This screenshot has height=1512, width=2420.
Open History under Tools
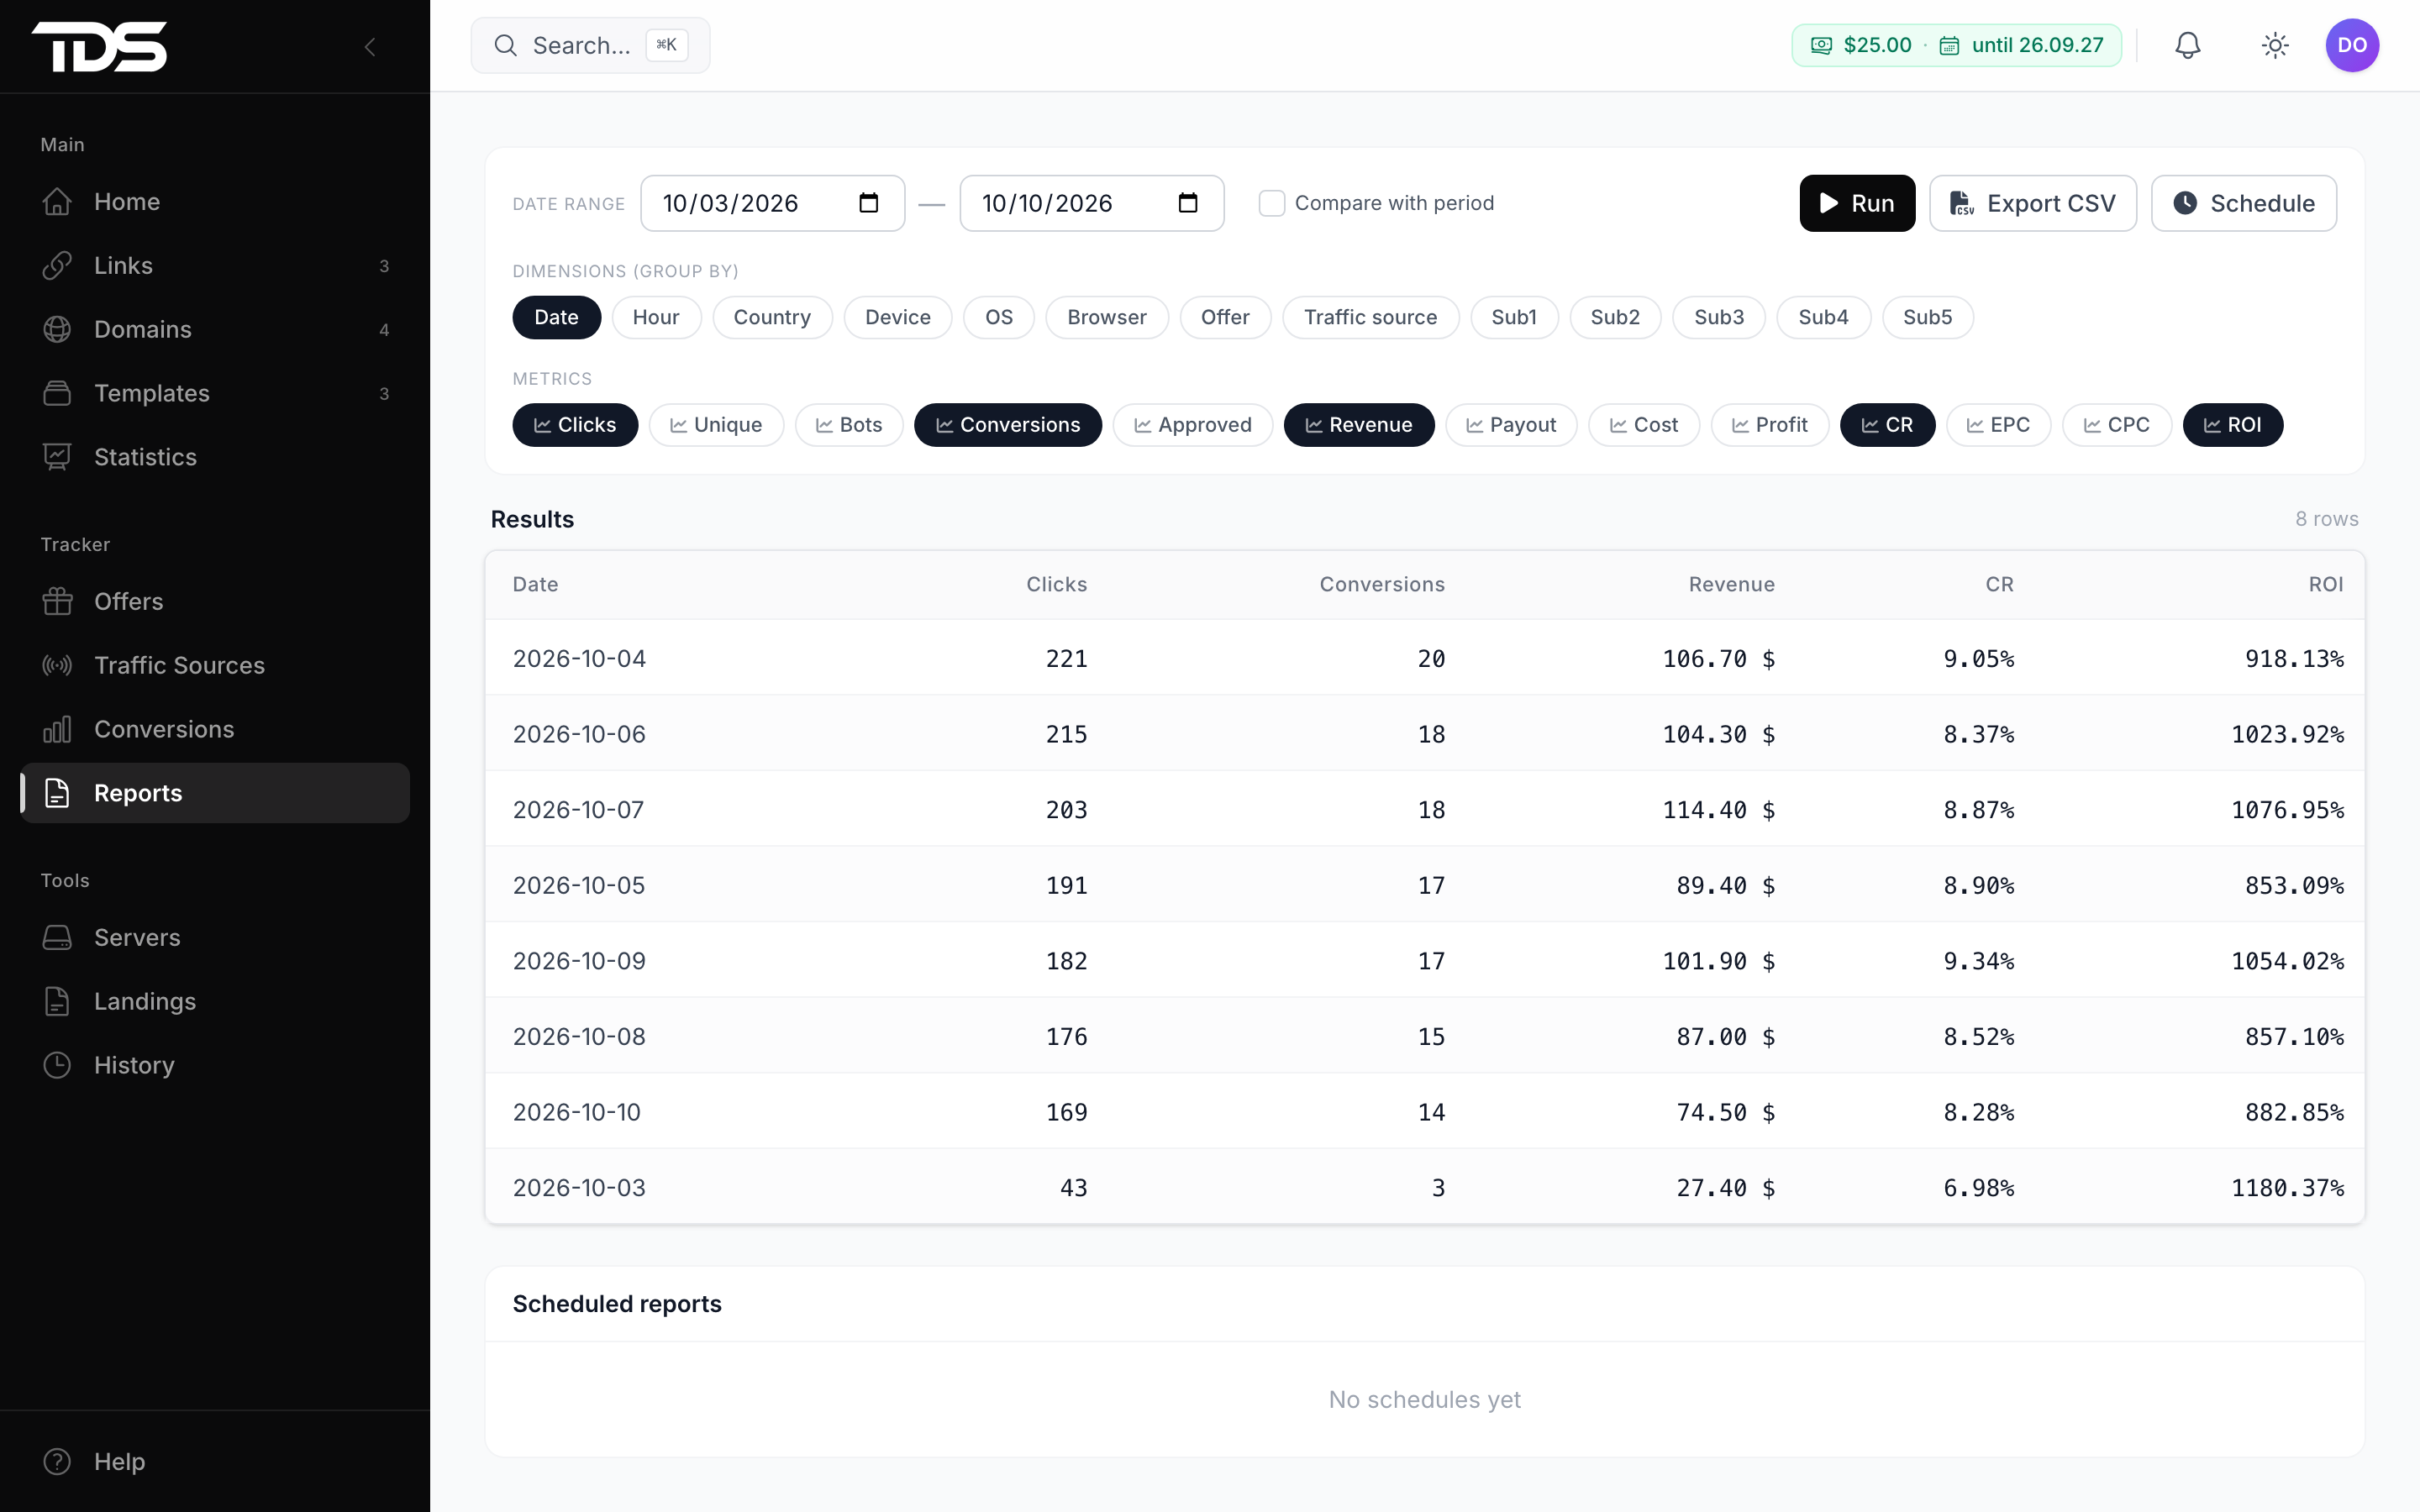tap(215, 1066)
